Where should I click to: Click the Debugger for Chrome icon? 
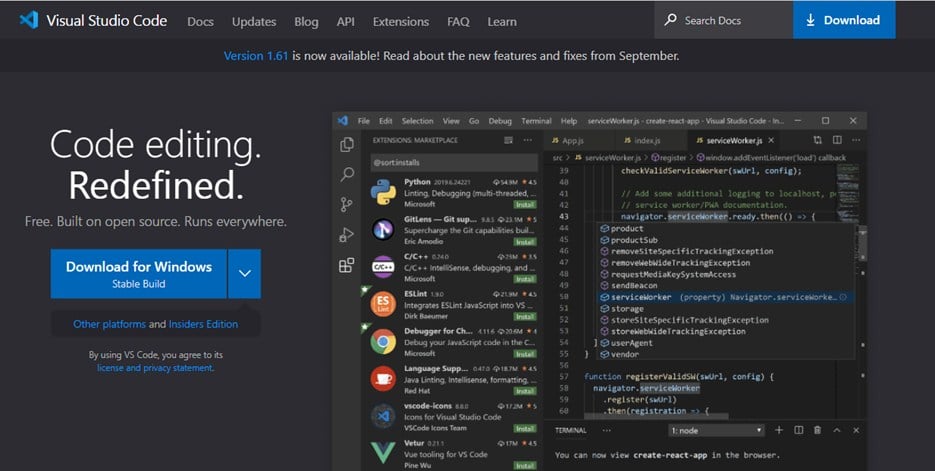pyautogui.click(x=383, y=342)
